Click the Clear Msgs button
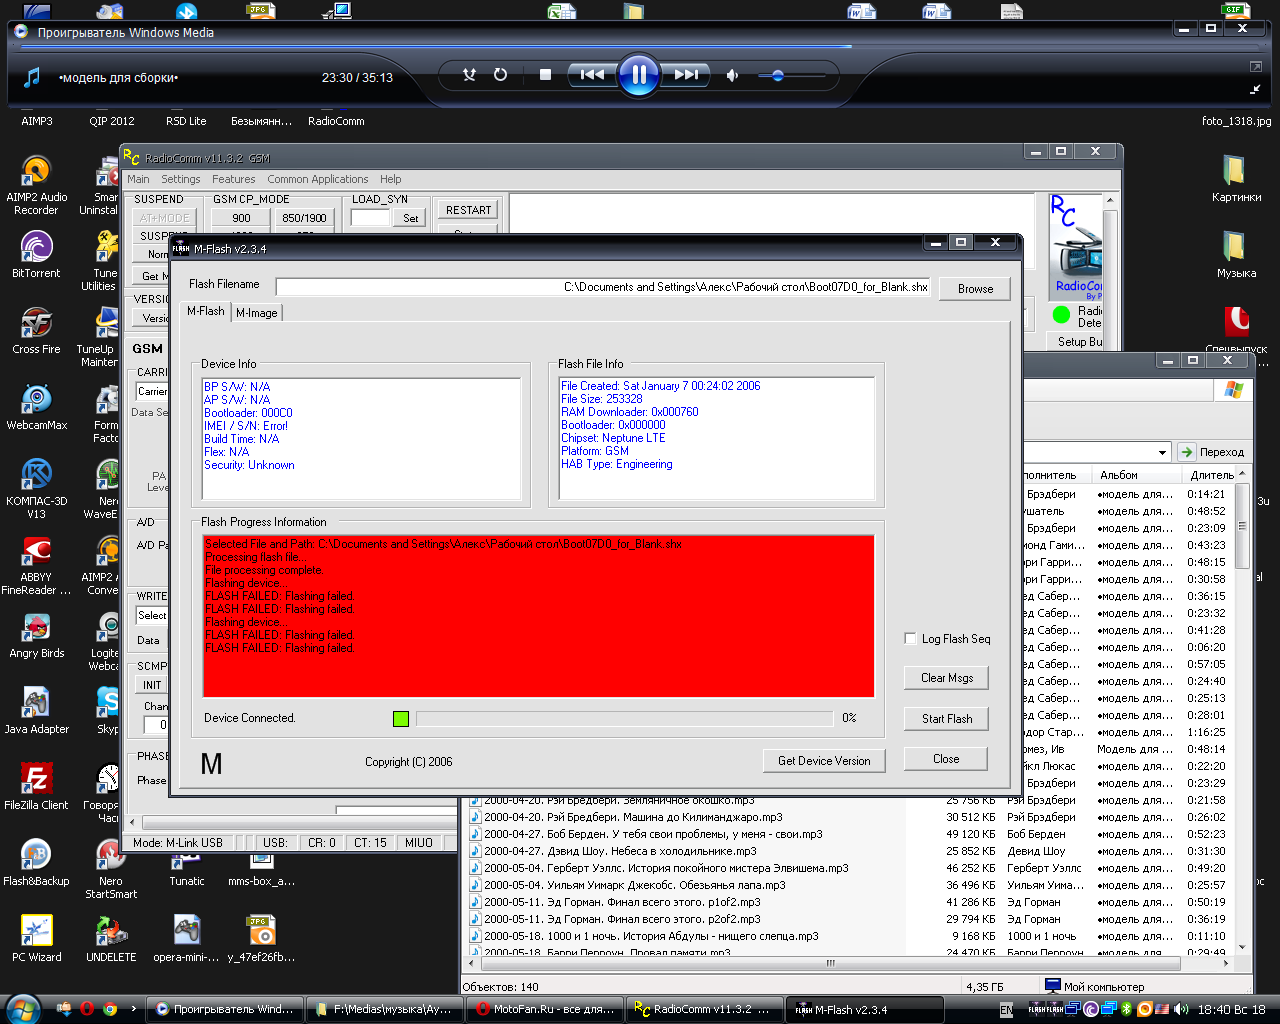The width and height of the screenshot is (1280, 1024). point(946,677)
